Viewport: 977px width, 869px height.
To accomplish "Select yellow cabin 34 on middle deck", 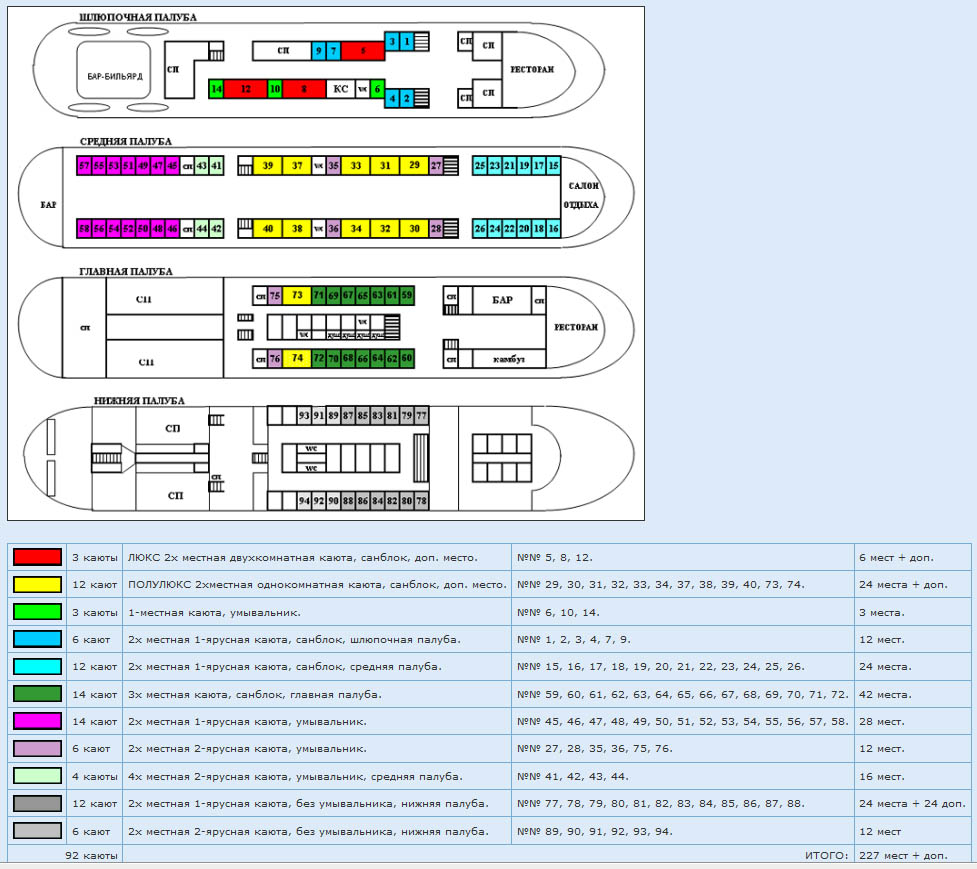I will click(x=356, y=229).
